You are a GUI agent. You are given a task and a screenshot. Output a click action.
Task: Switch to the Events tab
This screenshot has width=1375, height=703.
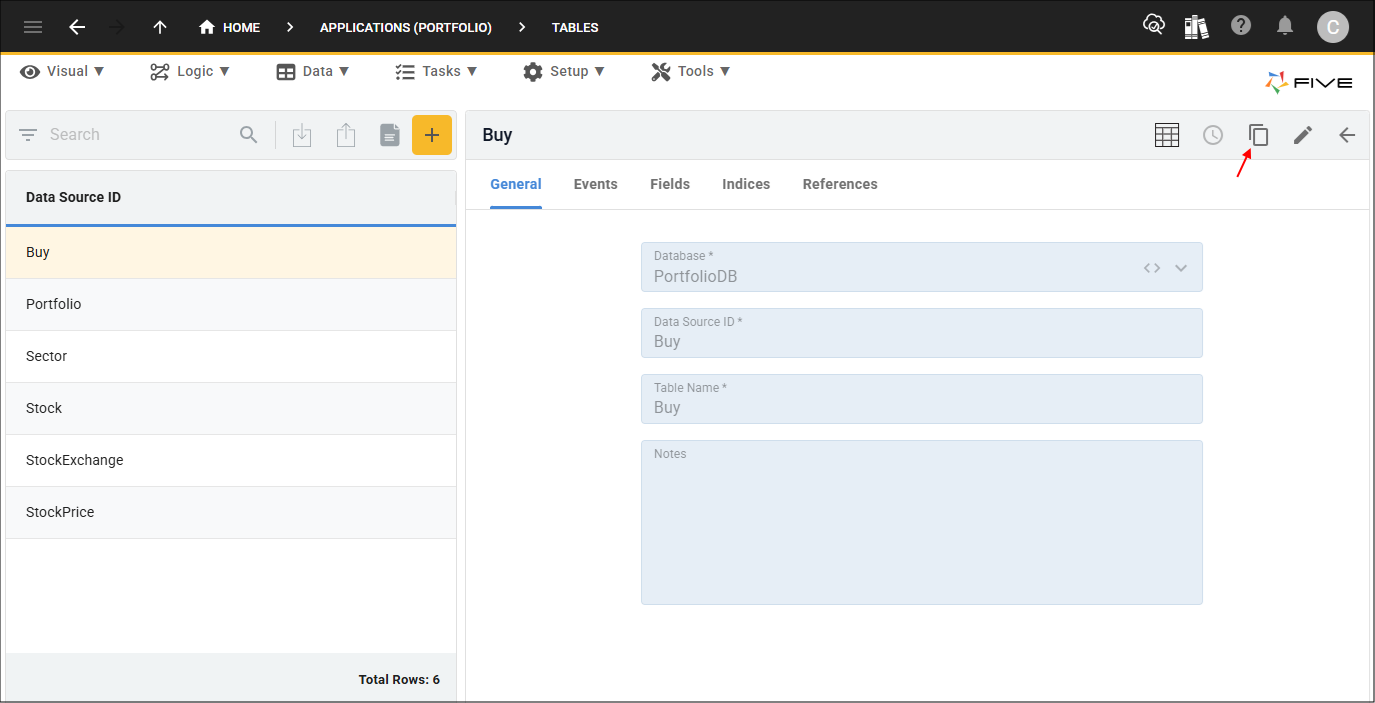596,184
